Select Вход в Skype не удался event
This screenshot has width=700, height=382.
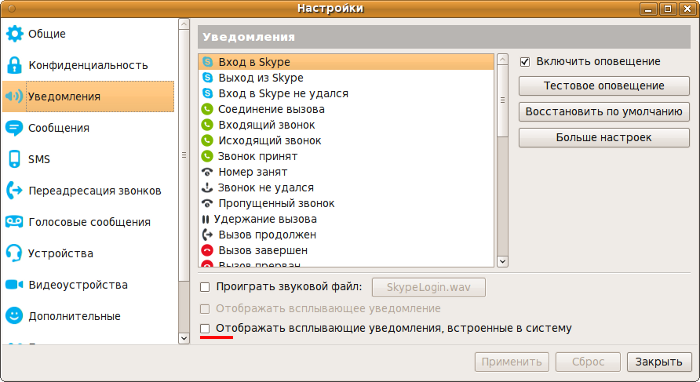[x=346, y=93]
